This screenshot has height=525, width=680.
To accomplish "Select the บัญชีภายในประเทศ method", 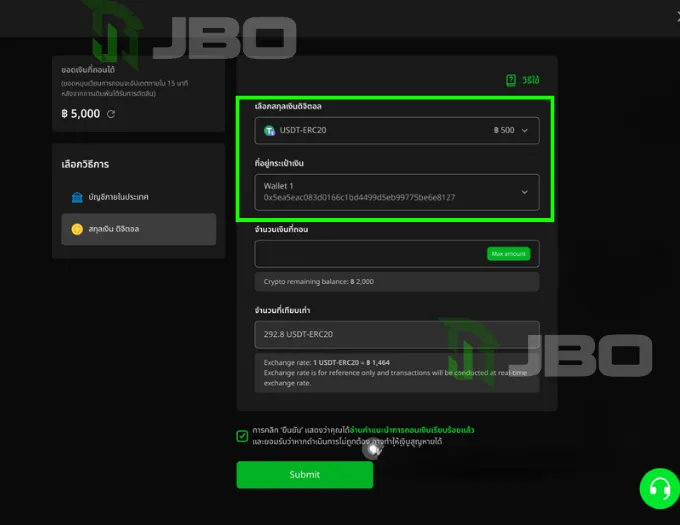I will (138, 197).
